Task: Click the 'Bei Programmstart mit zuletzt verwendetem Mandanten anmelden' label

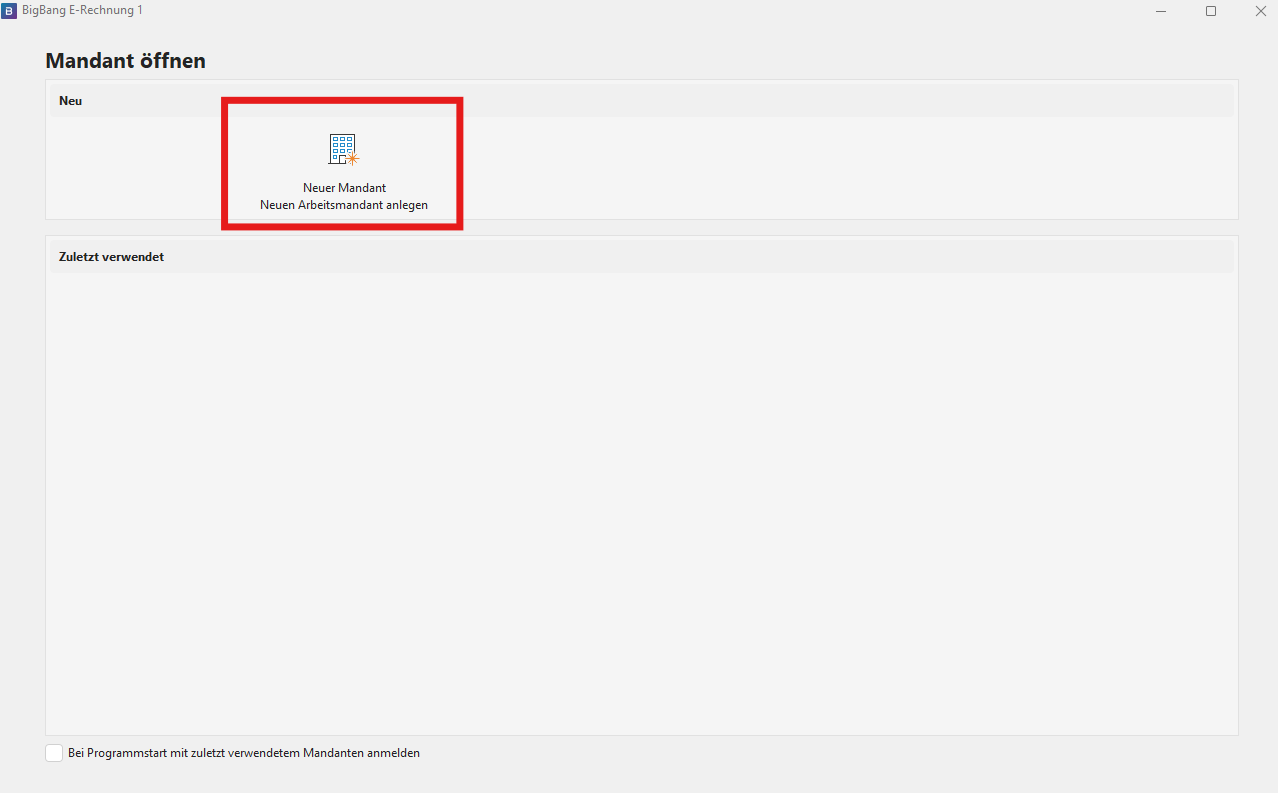Action: pyautogui.click(x=244, y=753)
